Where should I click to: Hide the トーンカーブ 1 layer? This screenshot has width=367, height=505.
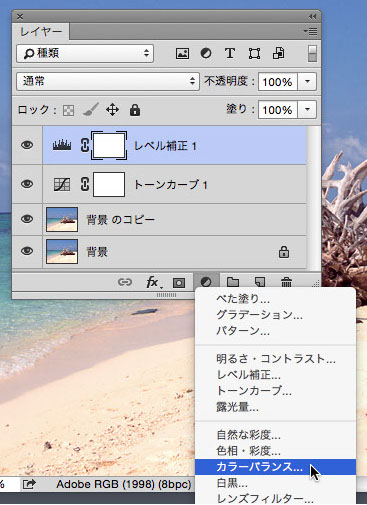pos(27,184)
